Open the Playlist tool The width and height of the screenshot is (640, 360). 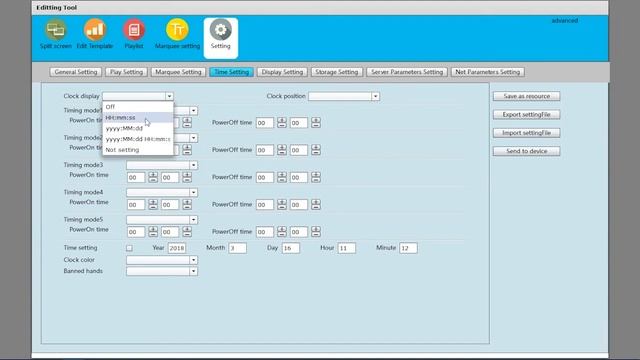click(x=134, y=34)
